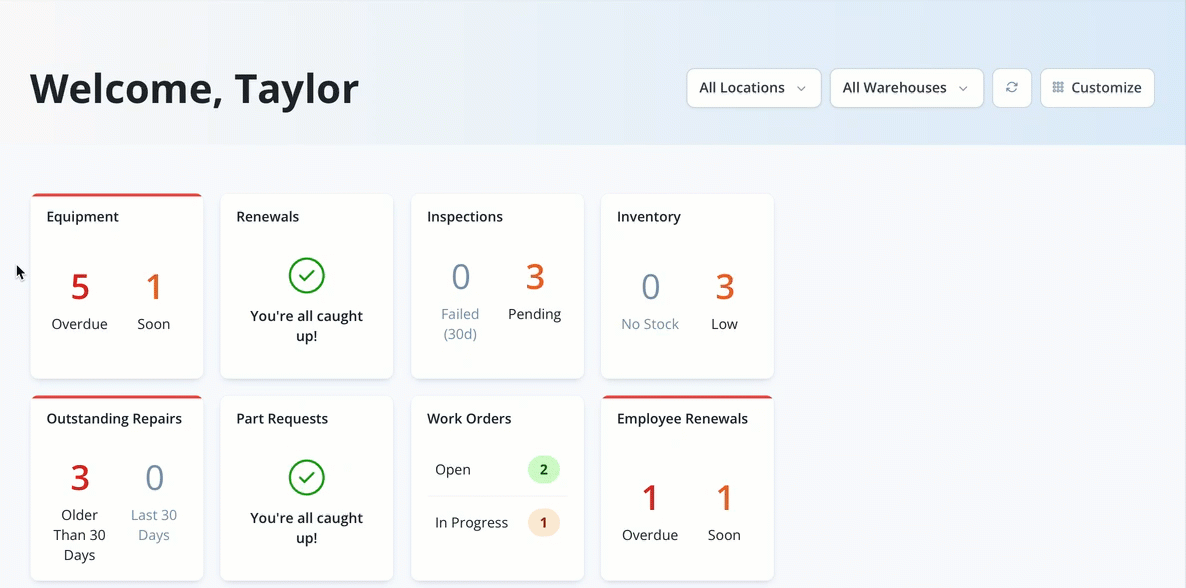Viewport: 1186px width, 588px height.
Task: Click the green checkmark in the Renewals card
Action: [x=306, y=276]
